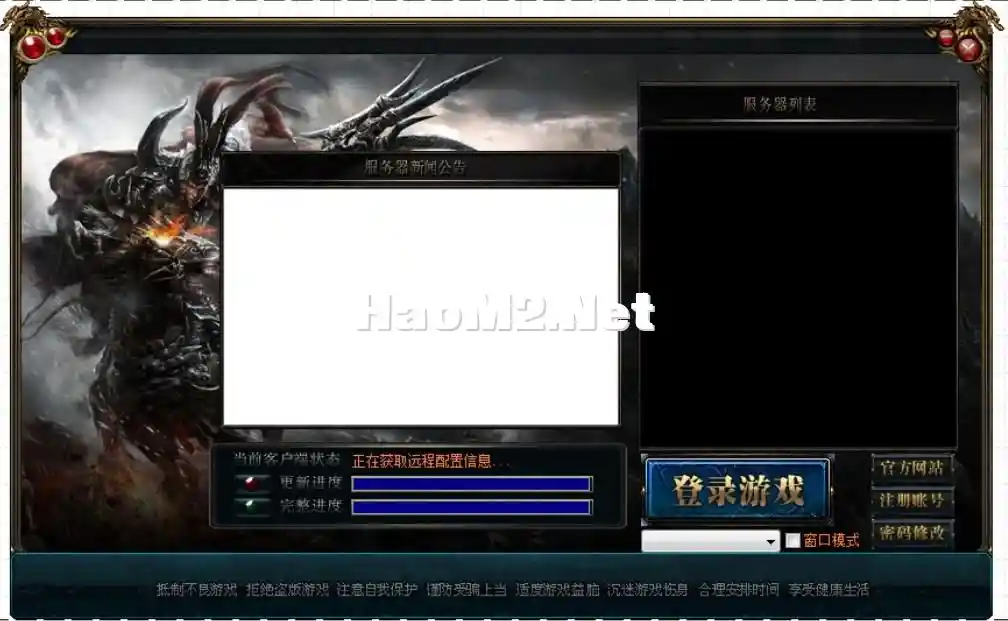Click the 沉迷游戏伤身 footer text
1008x621 pixels.
coord(647,590)
